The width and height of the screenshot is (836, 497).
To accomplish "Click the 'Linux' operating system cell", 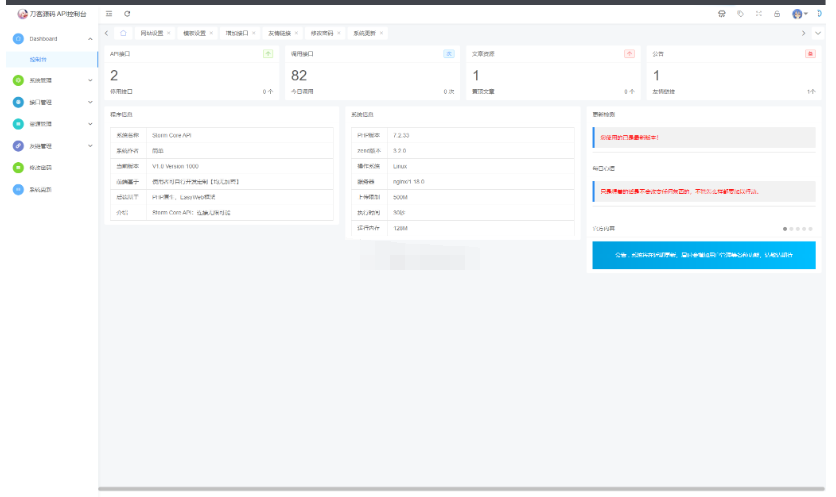I will tap(481, 166).
